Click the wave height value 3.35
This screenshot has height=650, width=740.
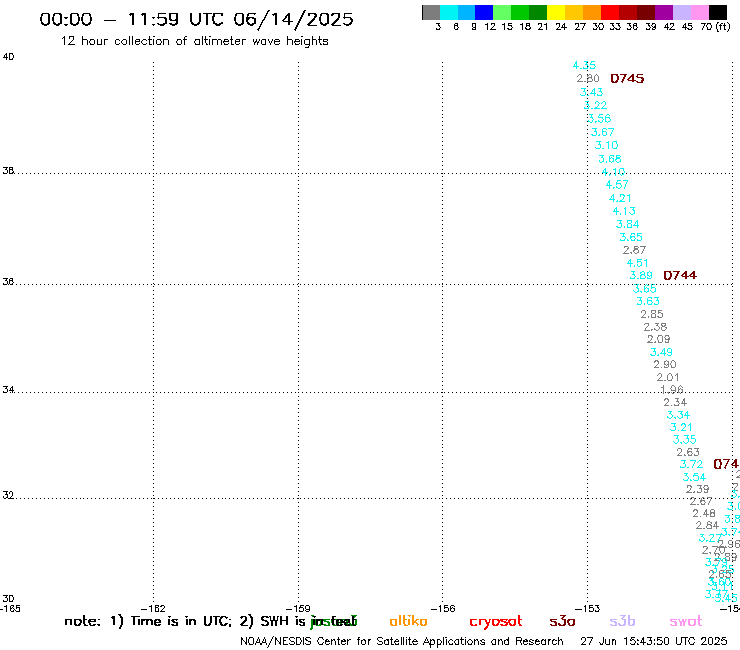pos(684,439)
